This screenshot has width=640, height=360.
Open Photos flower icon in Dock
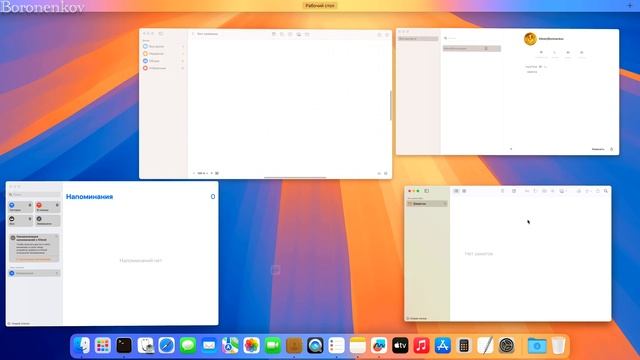[x=251, y=346]
